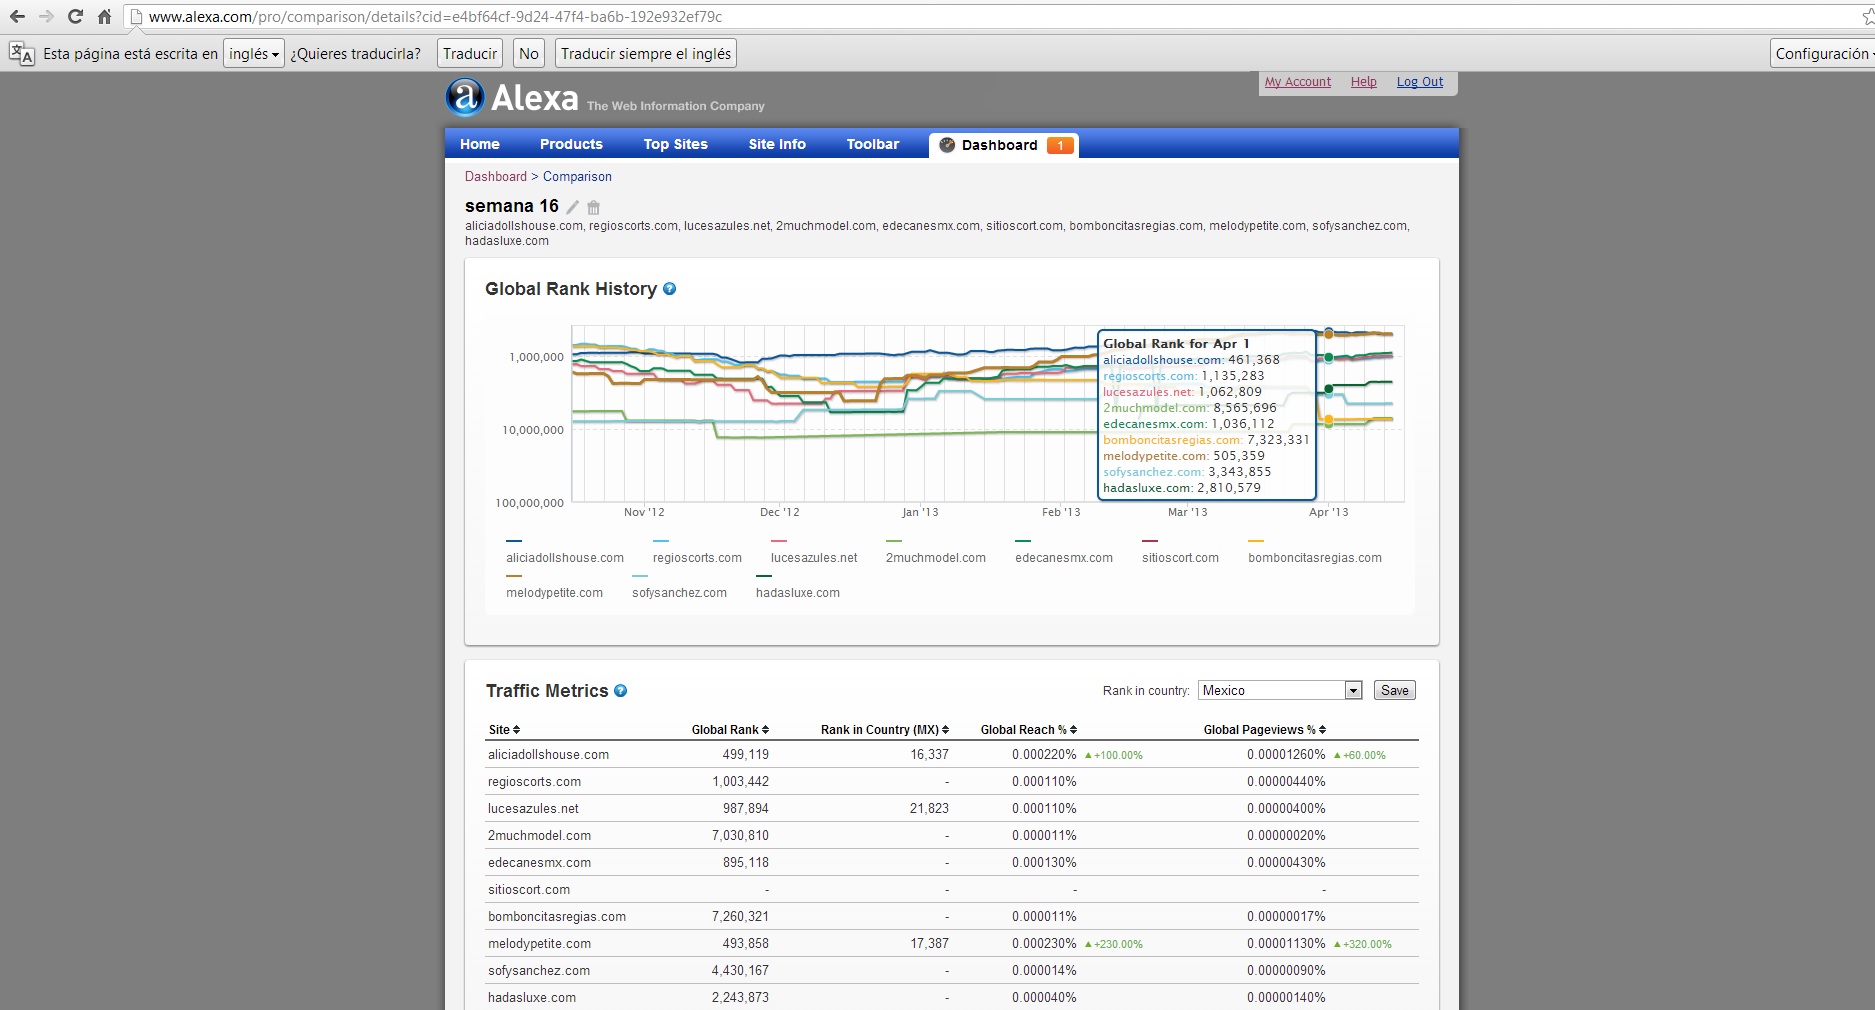The height and width of the screenshot is (1010, 1875).
Task: Open Global Rank History help icon
Action: [x=670, y=289]
